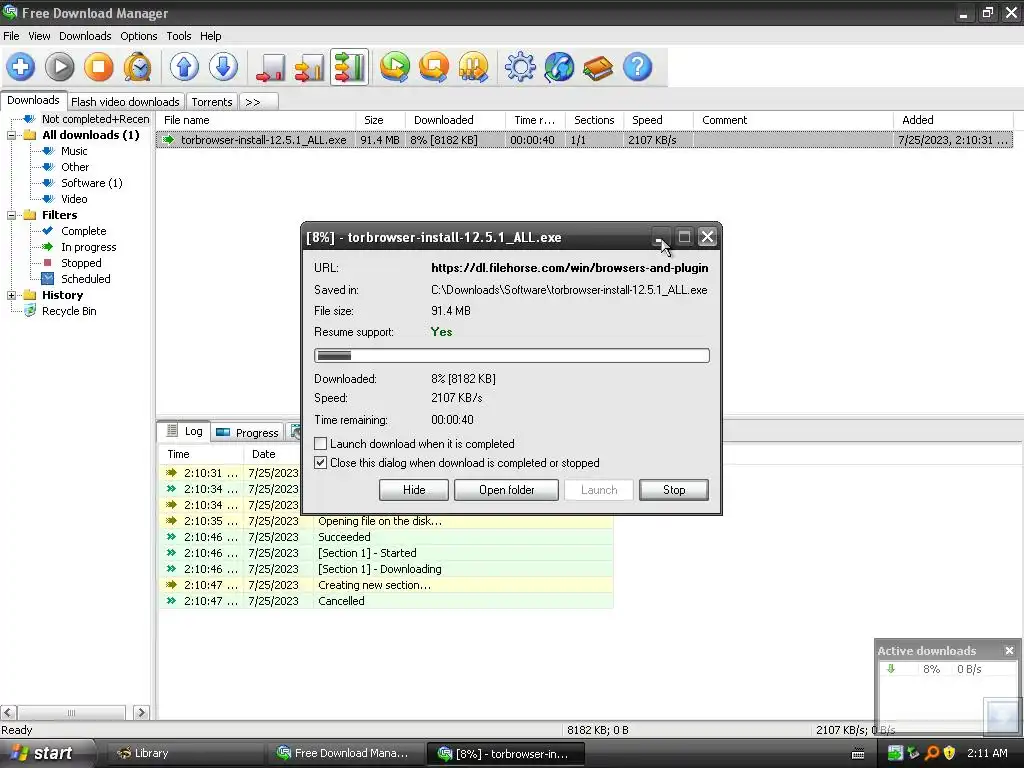Open settings with the gear icon

[x=520, y=67]
